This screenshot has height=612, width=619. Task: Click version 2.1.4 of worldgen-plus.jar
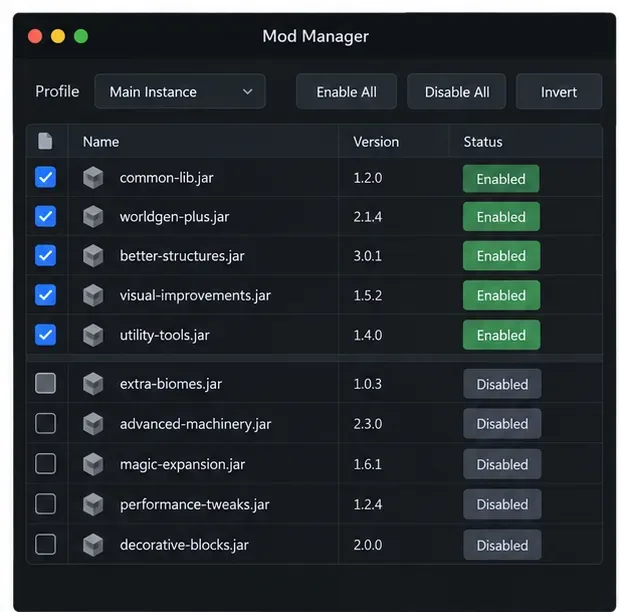pos(368,217)
